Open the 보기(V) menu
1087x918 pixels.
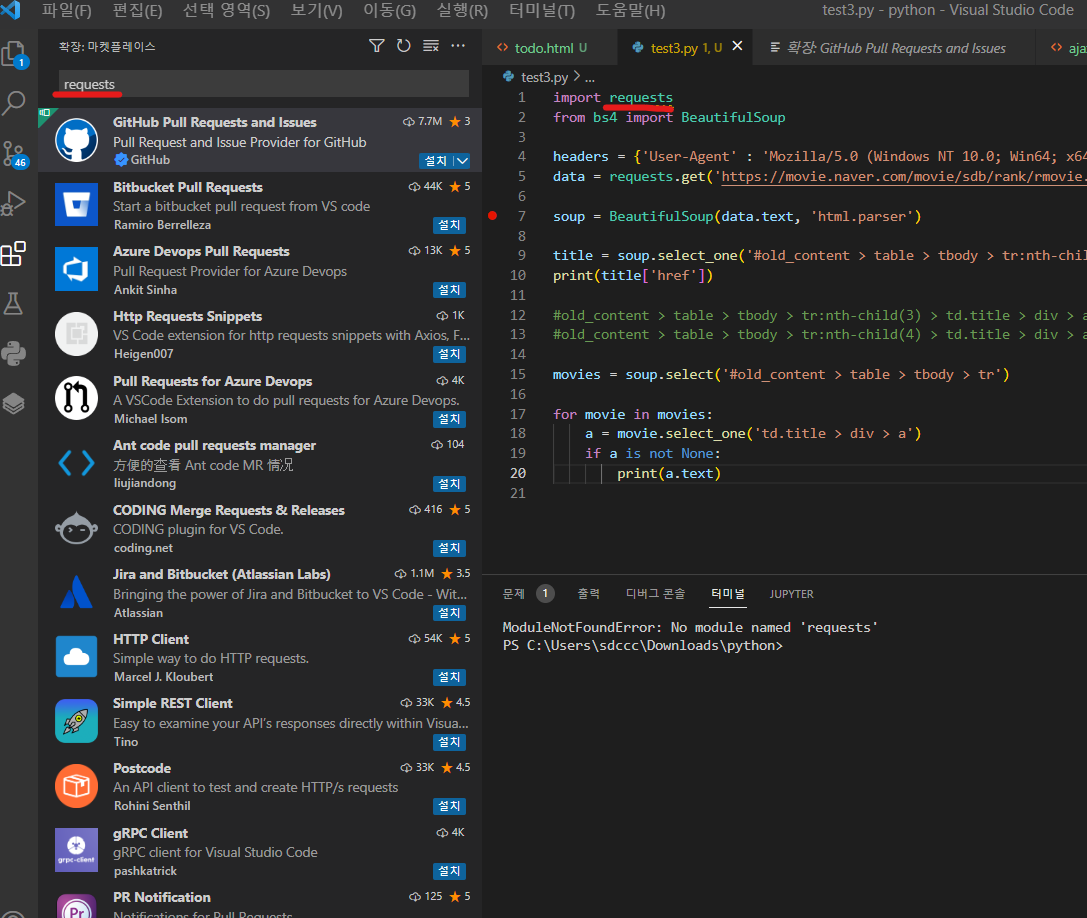pyautogui.click(x=316, y=10)
